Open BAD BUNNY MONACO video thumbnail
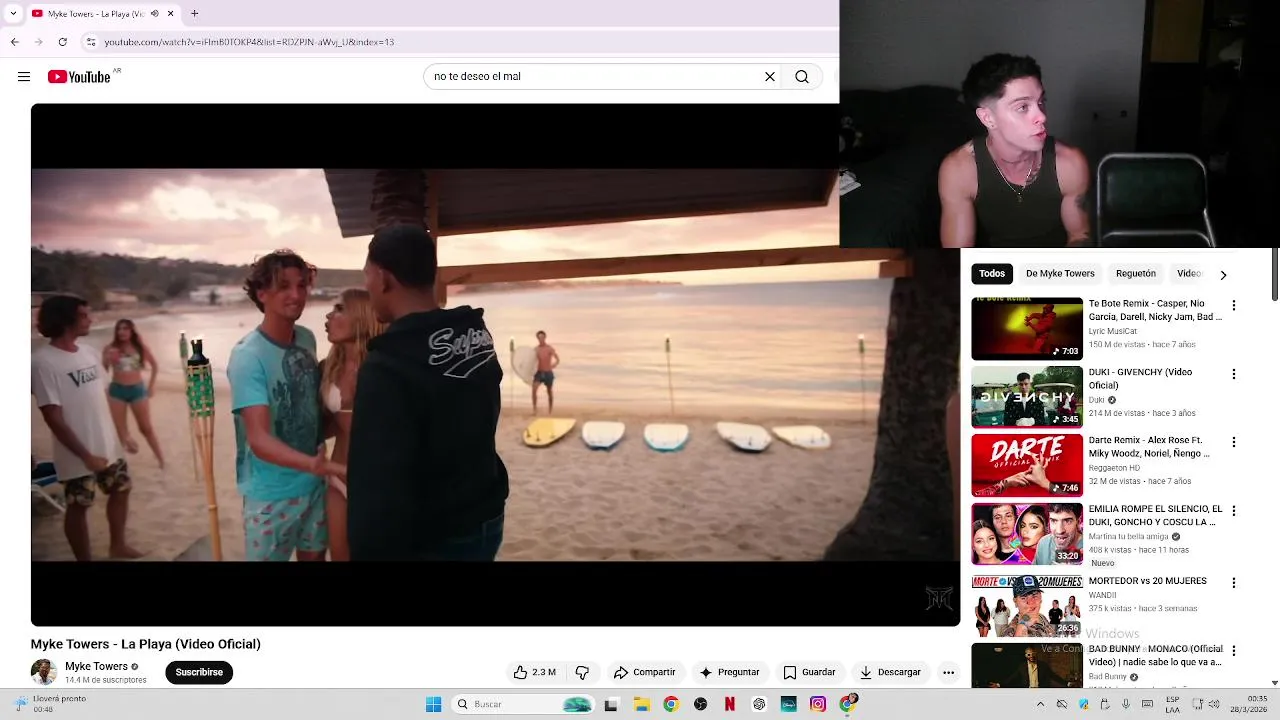The height and width of the screenshot is (720, 1280). [x=1027, y=666]
